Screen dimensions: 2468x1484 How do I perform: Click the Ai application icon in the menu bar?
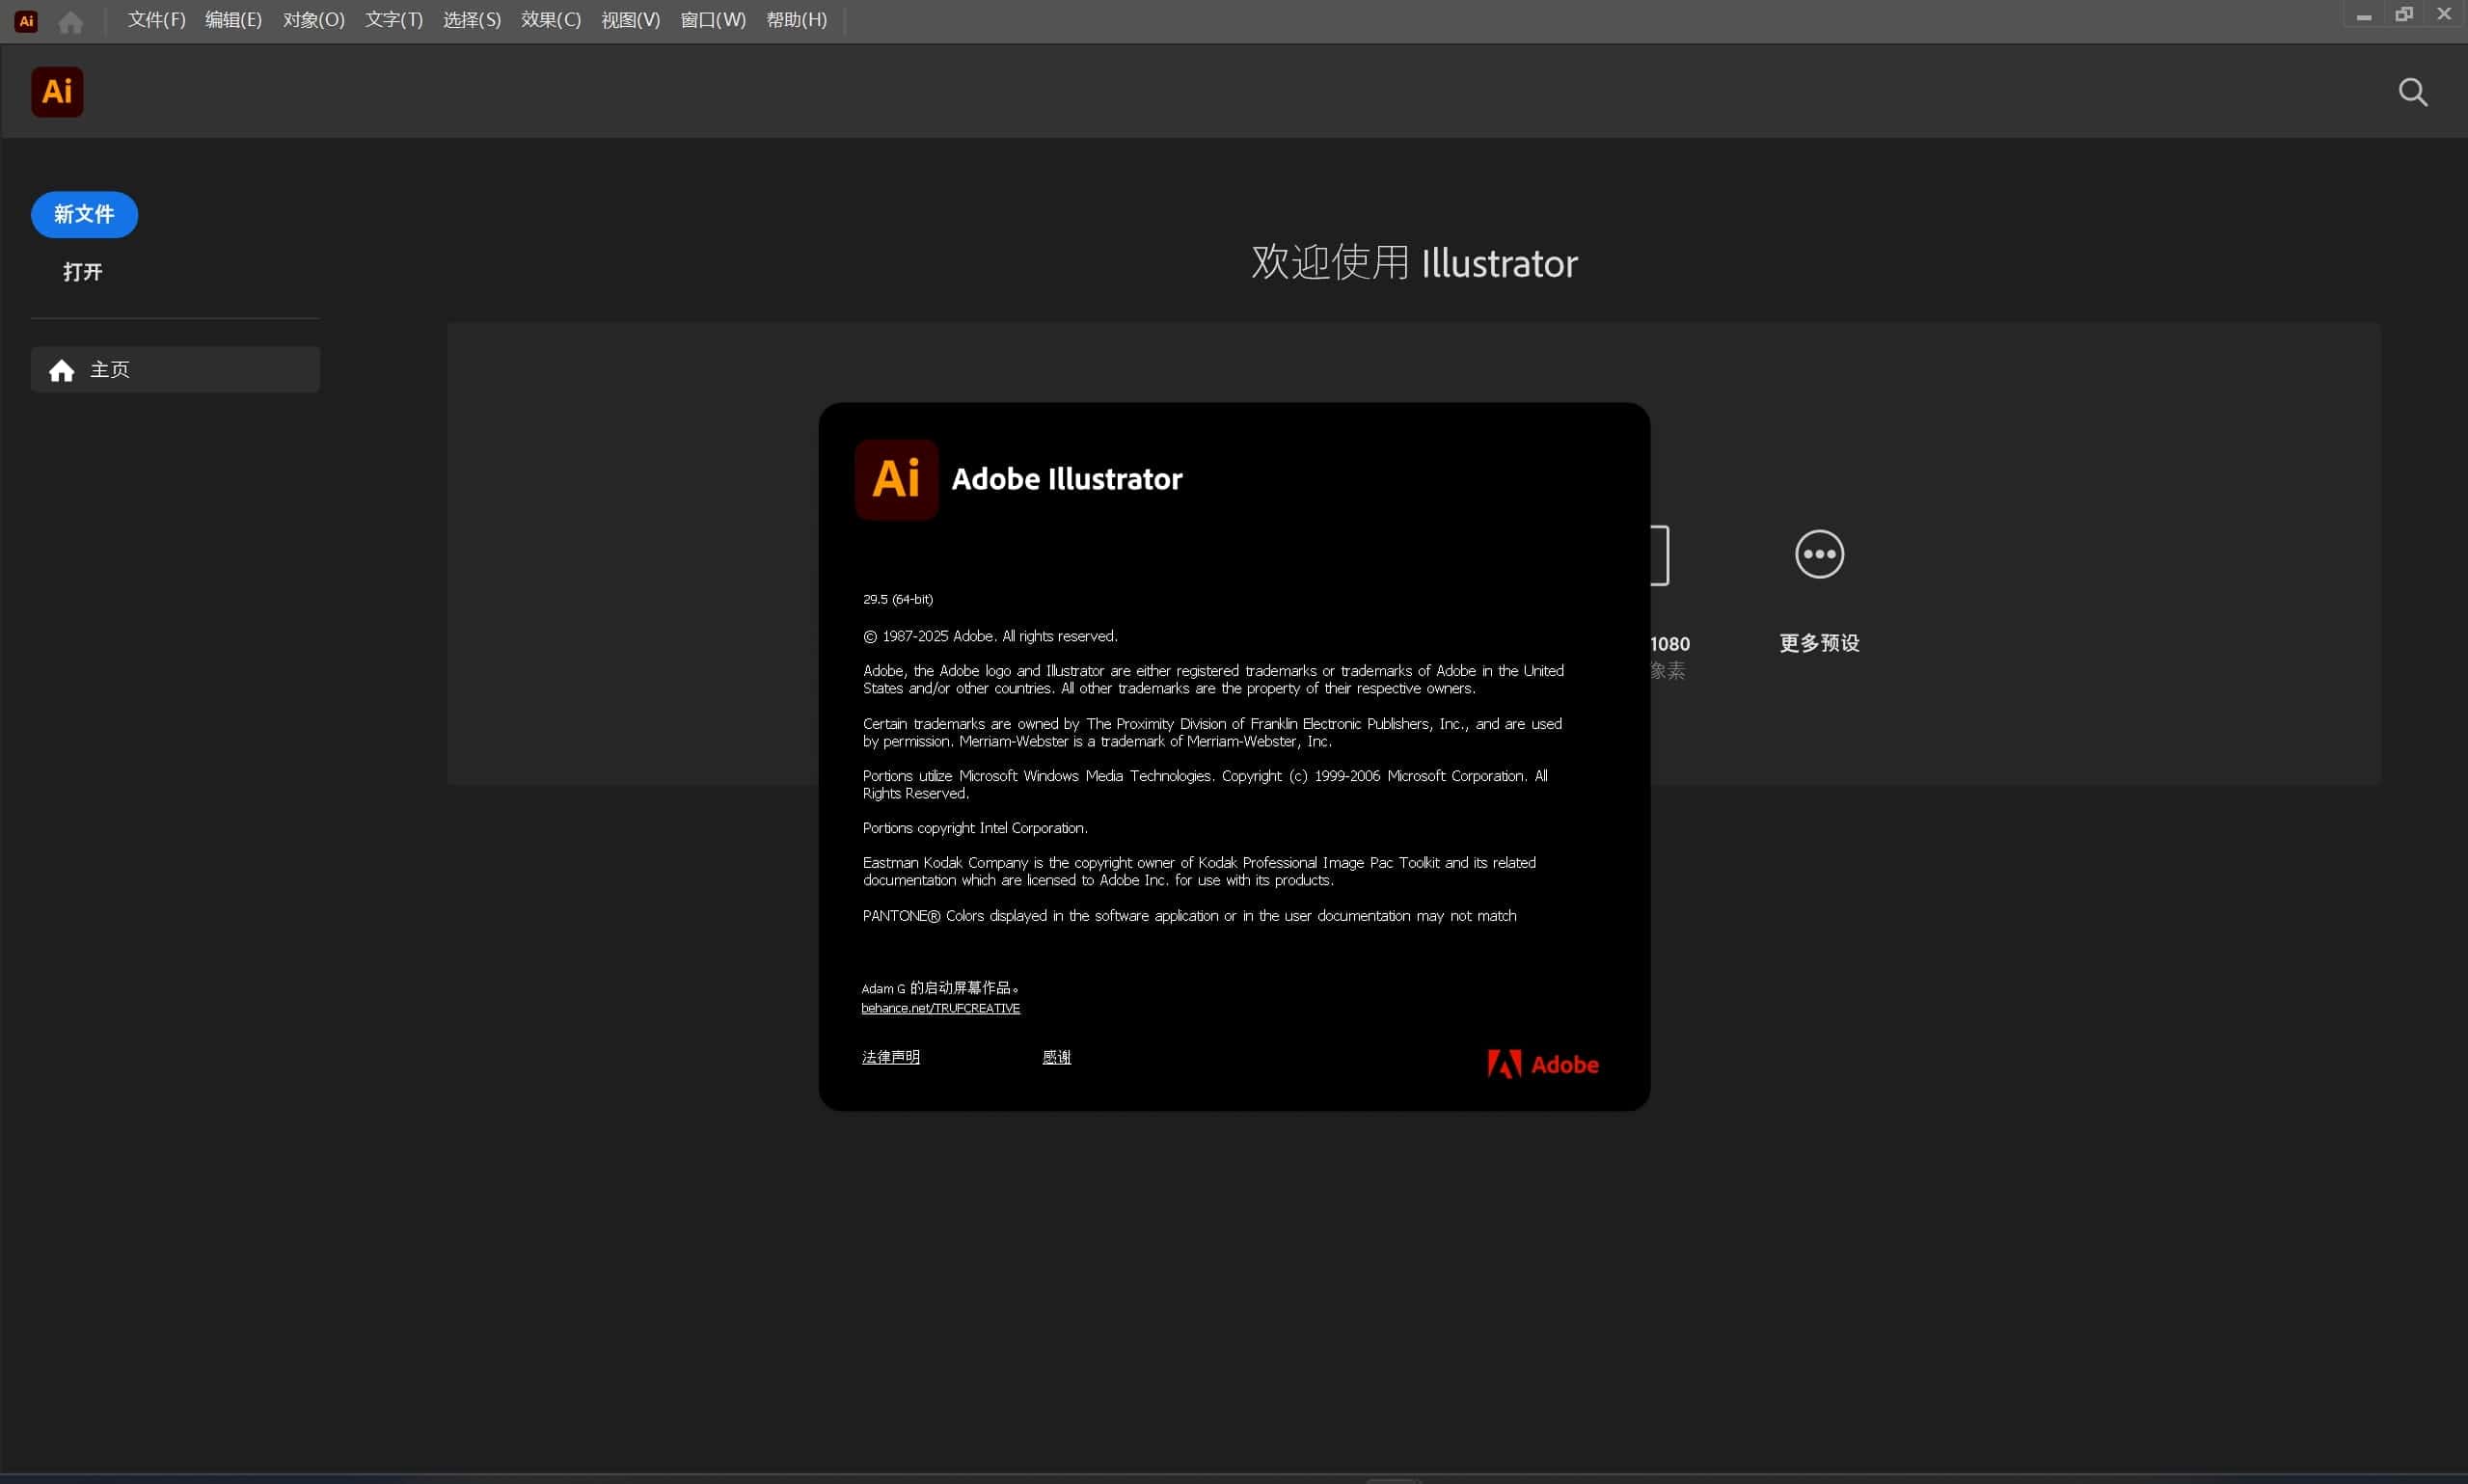25,20
